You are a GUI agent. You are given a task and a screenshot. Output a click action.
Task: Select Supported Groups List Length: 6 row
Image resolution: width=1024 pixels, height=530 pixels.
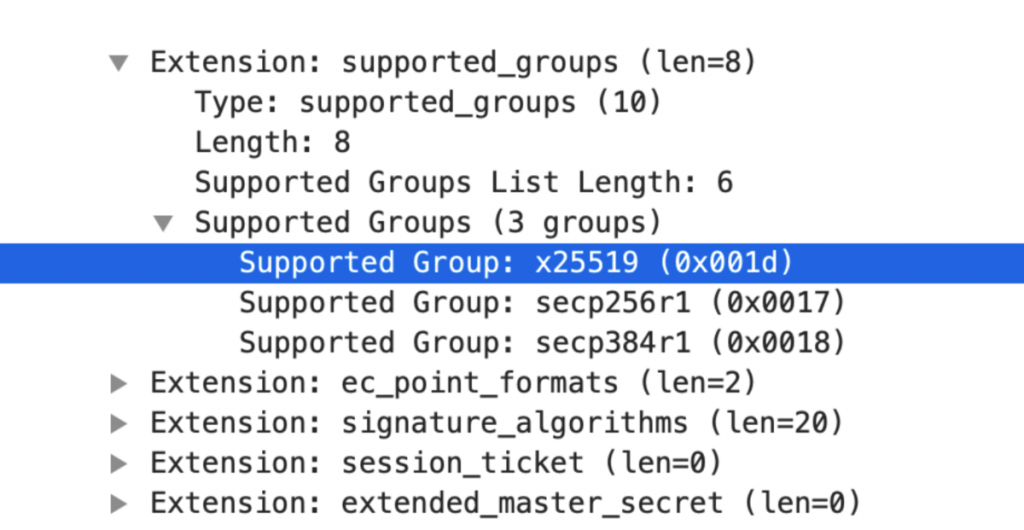tap(463, 183)
